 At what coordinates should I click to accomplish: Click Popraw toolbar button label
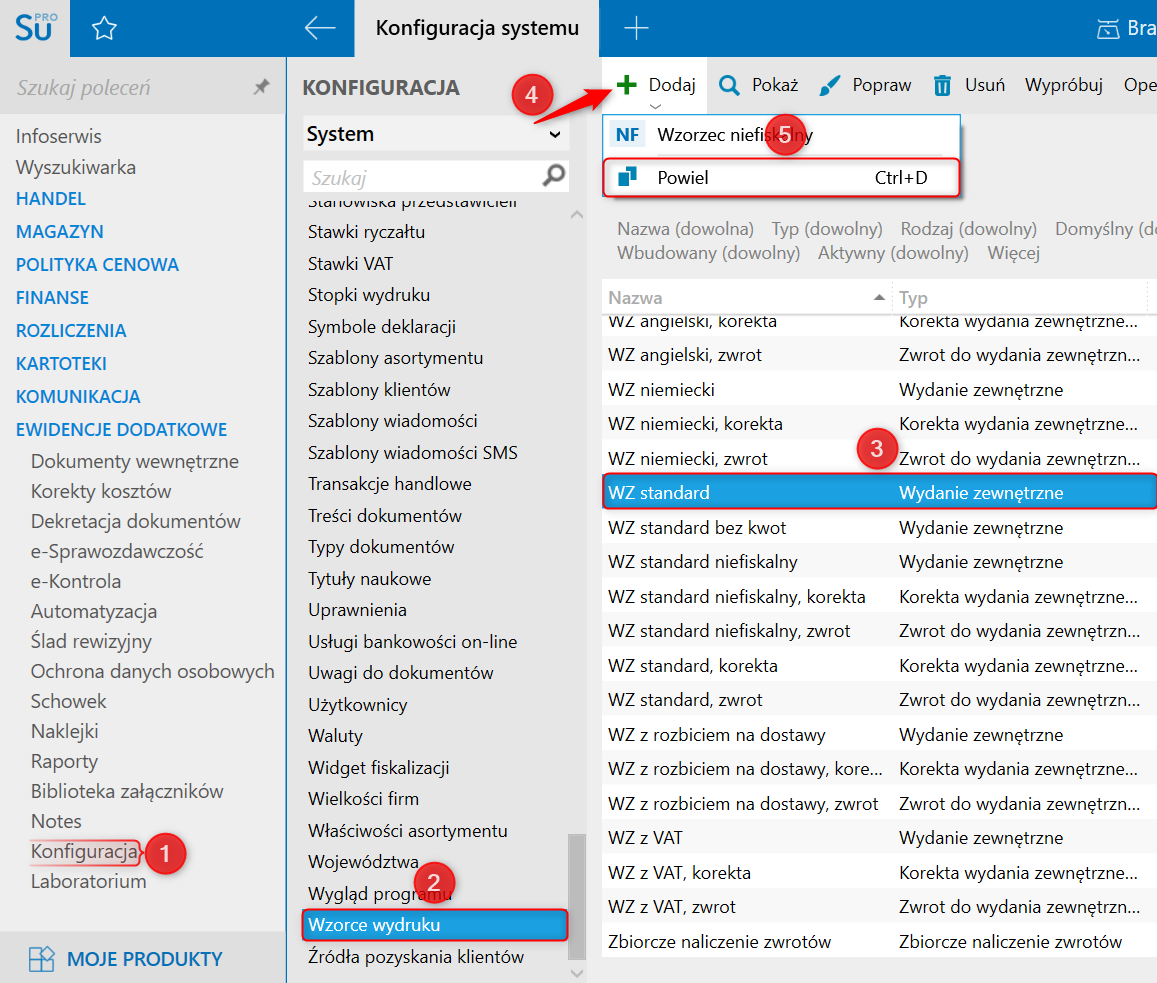[882, 85]
